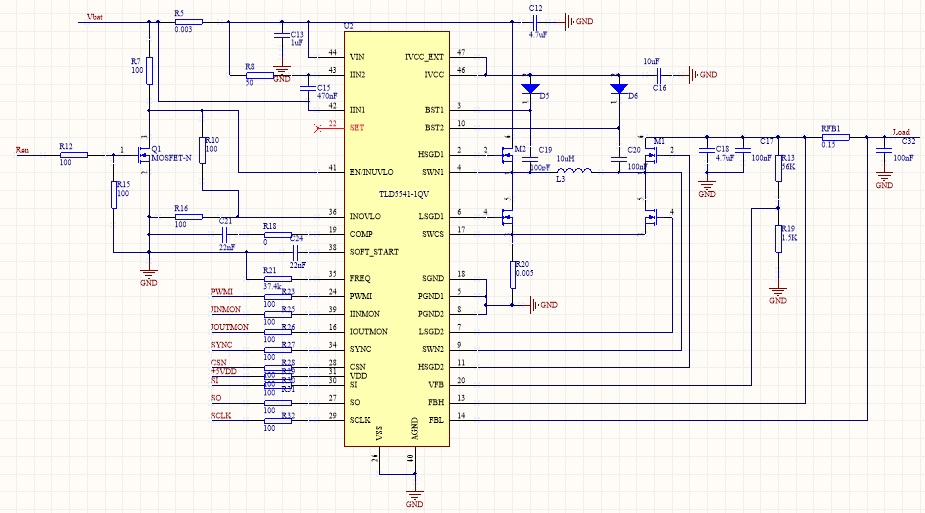Select the R18 zero-ohm resistor

tap(277, 235)
